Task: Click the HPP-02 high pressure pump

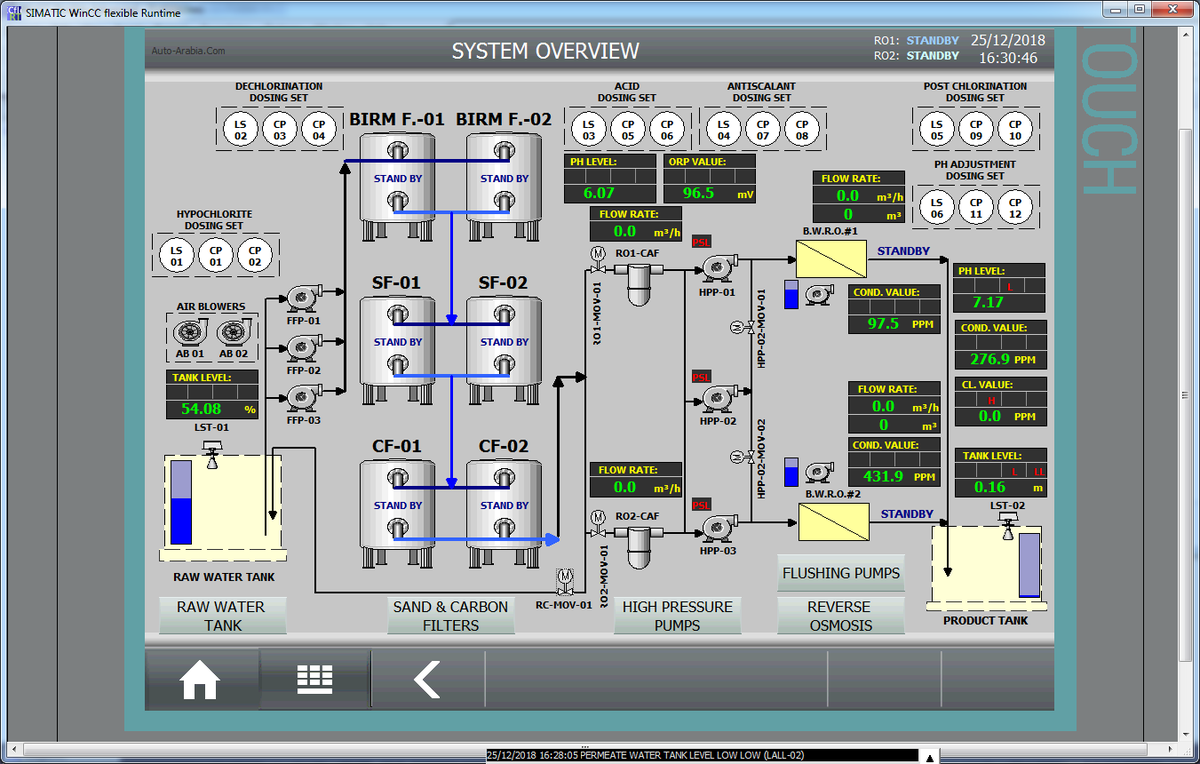Action: pyautogui.click(x=717, y=398)
